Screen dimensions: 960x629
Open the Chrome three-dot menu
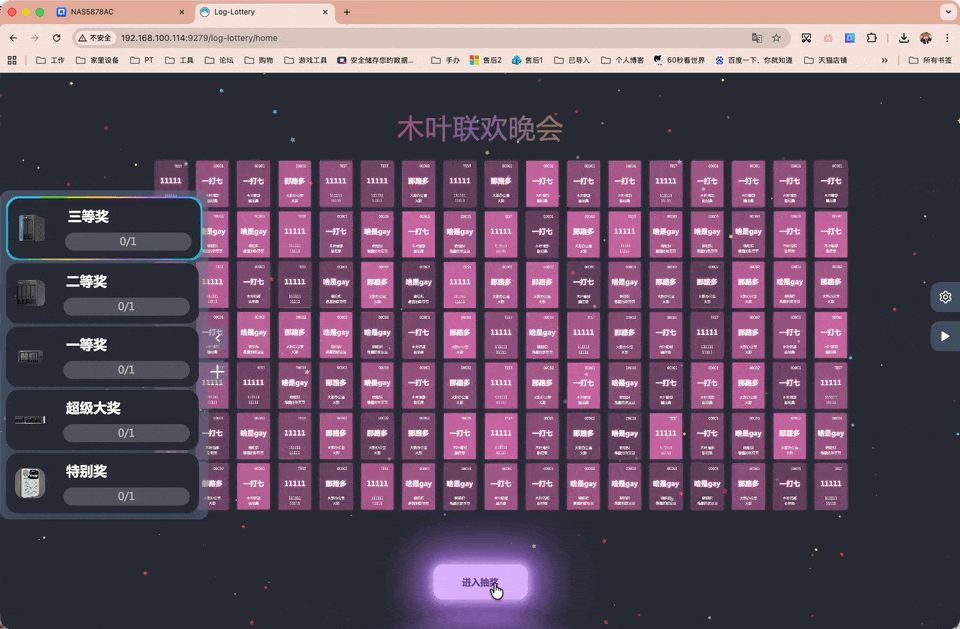949,37
